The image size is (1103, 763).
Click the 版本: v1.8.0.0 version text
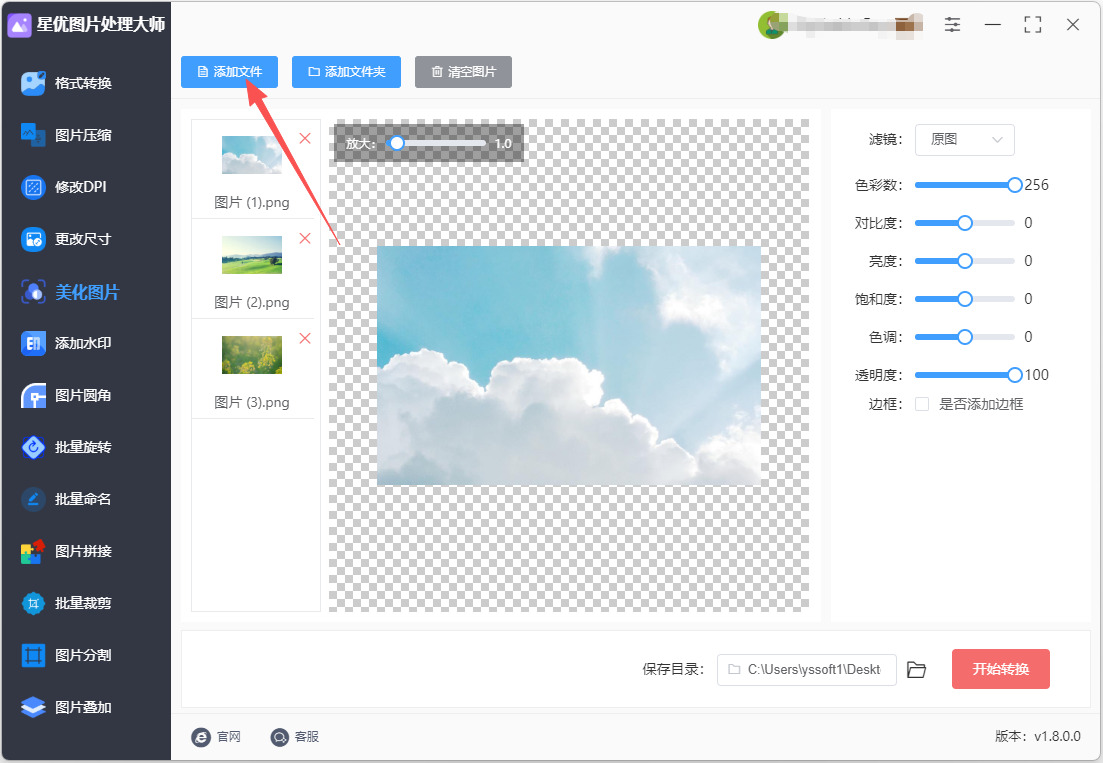click(1038, 736)
